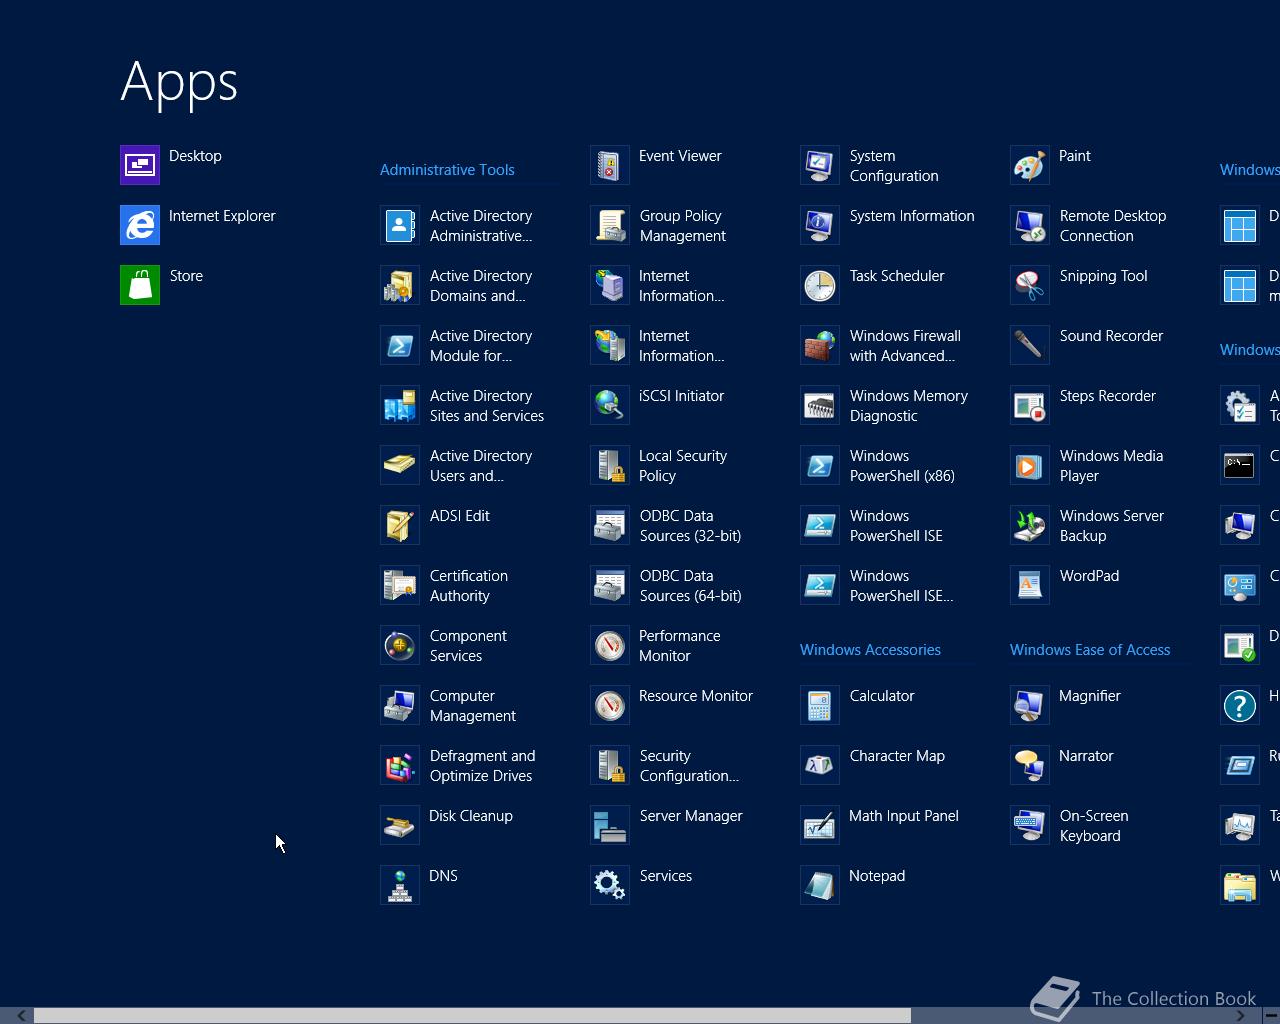Open Component Services icon
This screenshot has width=1280, height=1024.
click(400, 645)
